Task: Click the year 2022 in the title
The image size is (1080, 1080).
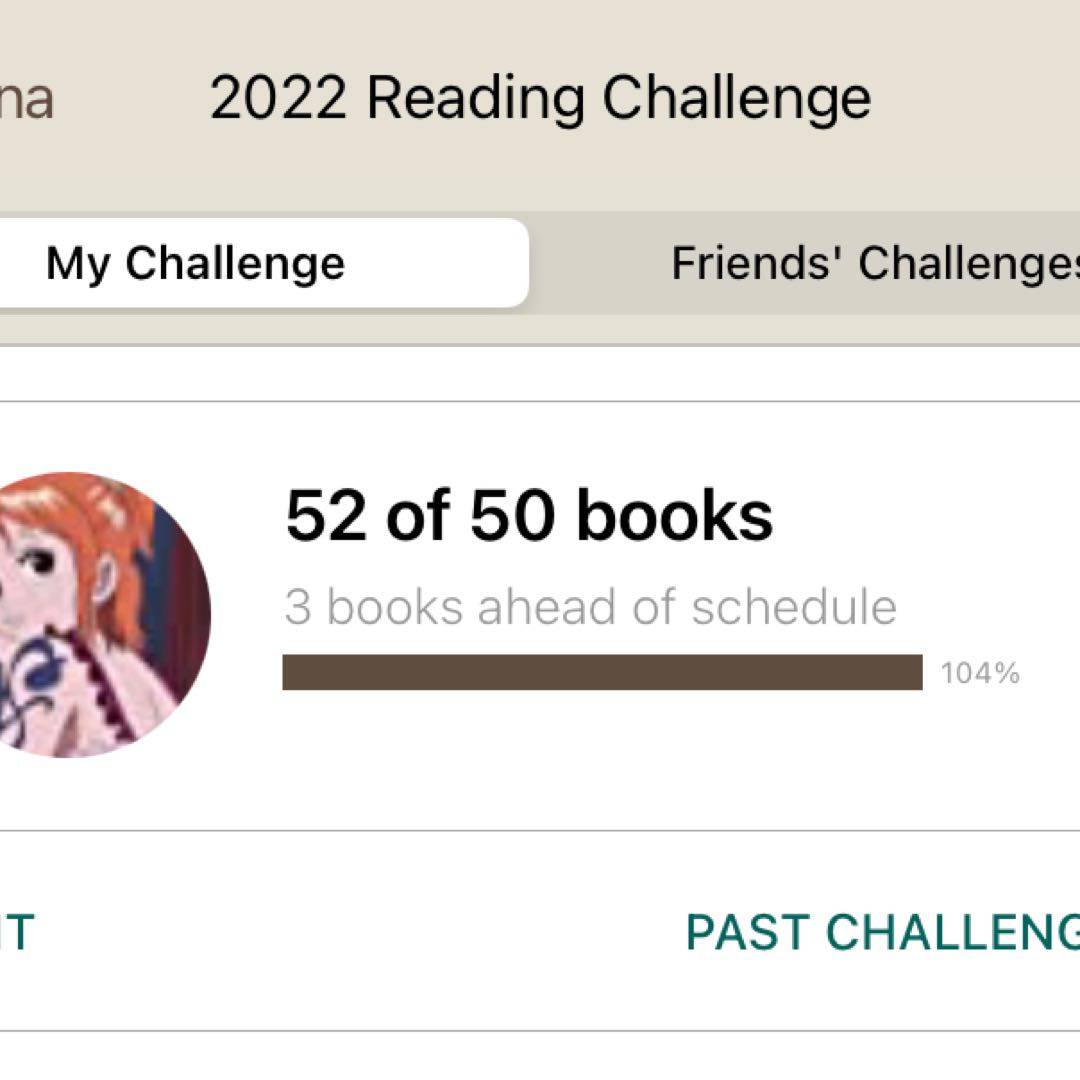Action: (x=278, y=98)
